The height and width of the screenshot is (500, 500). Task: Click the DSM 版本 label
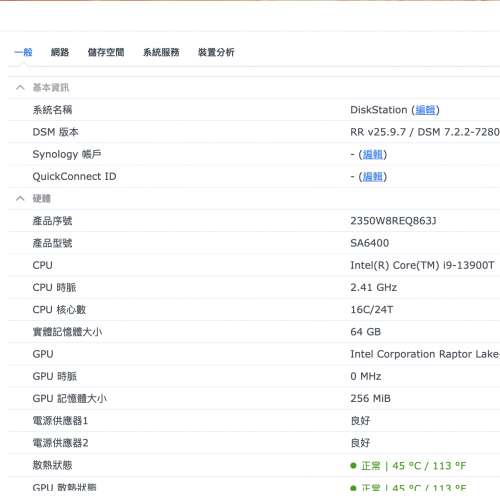point(55,132)
